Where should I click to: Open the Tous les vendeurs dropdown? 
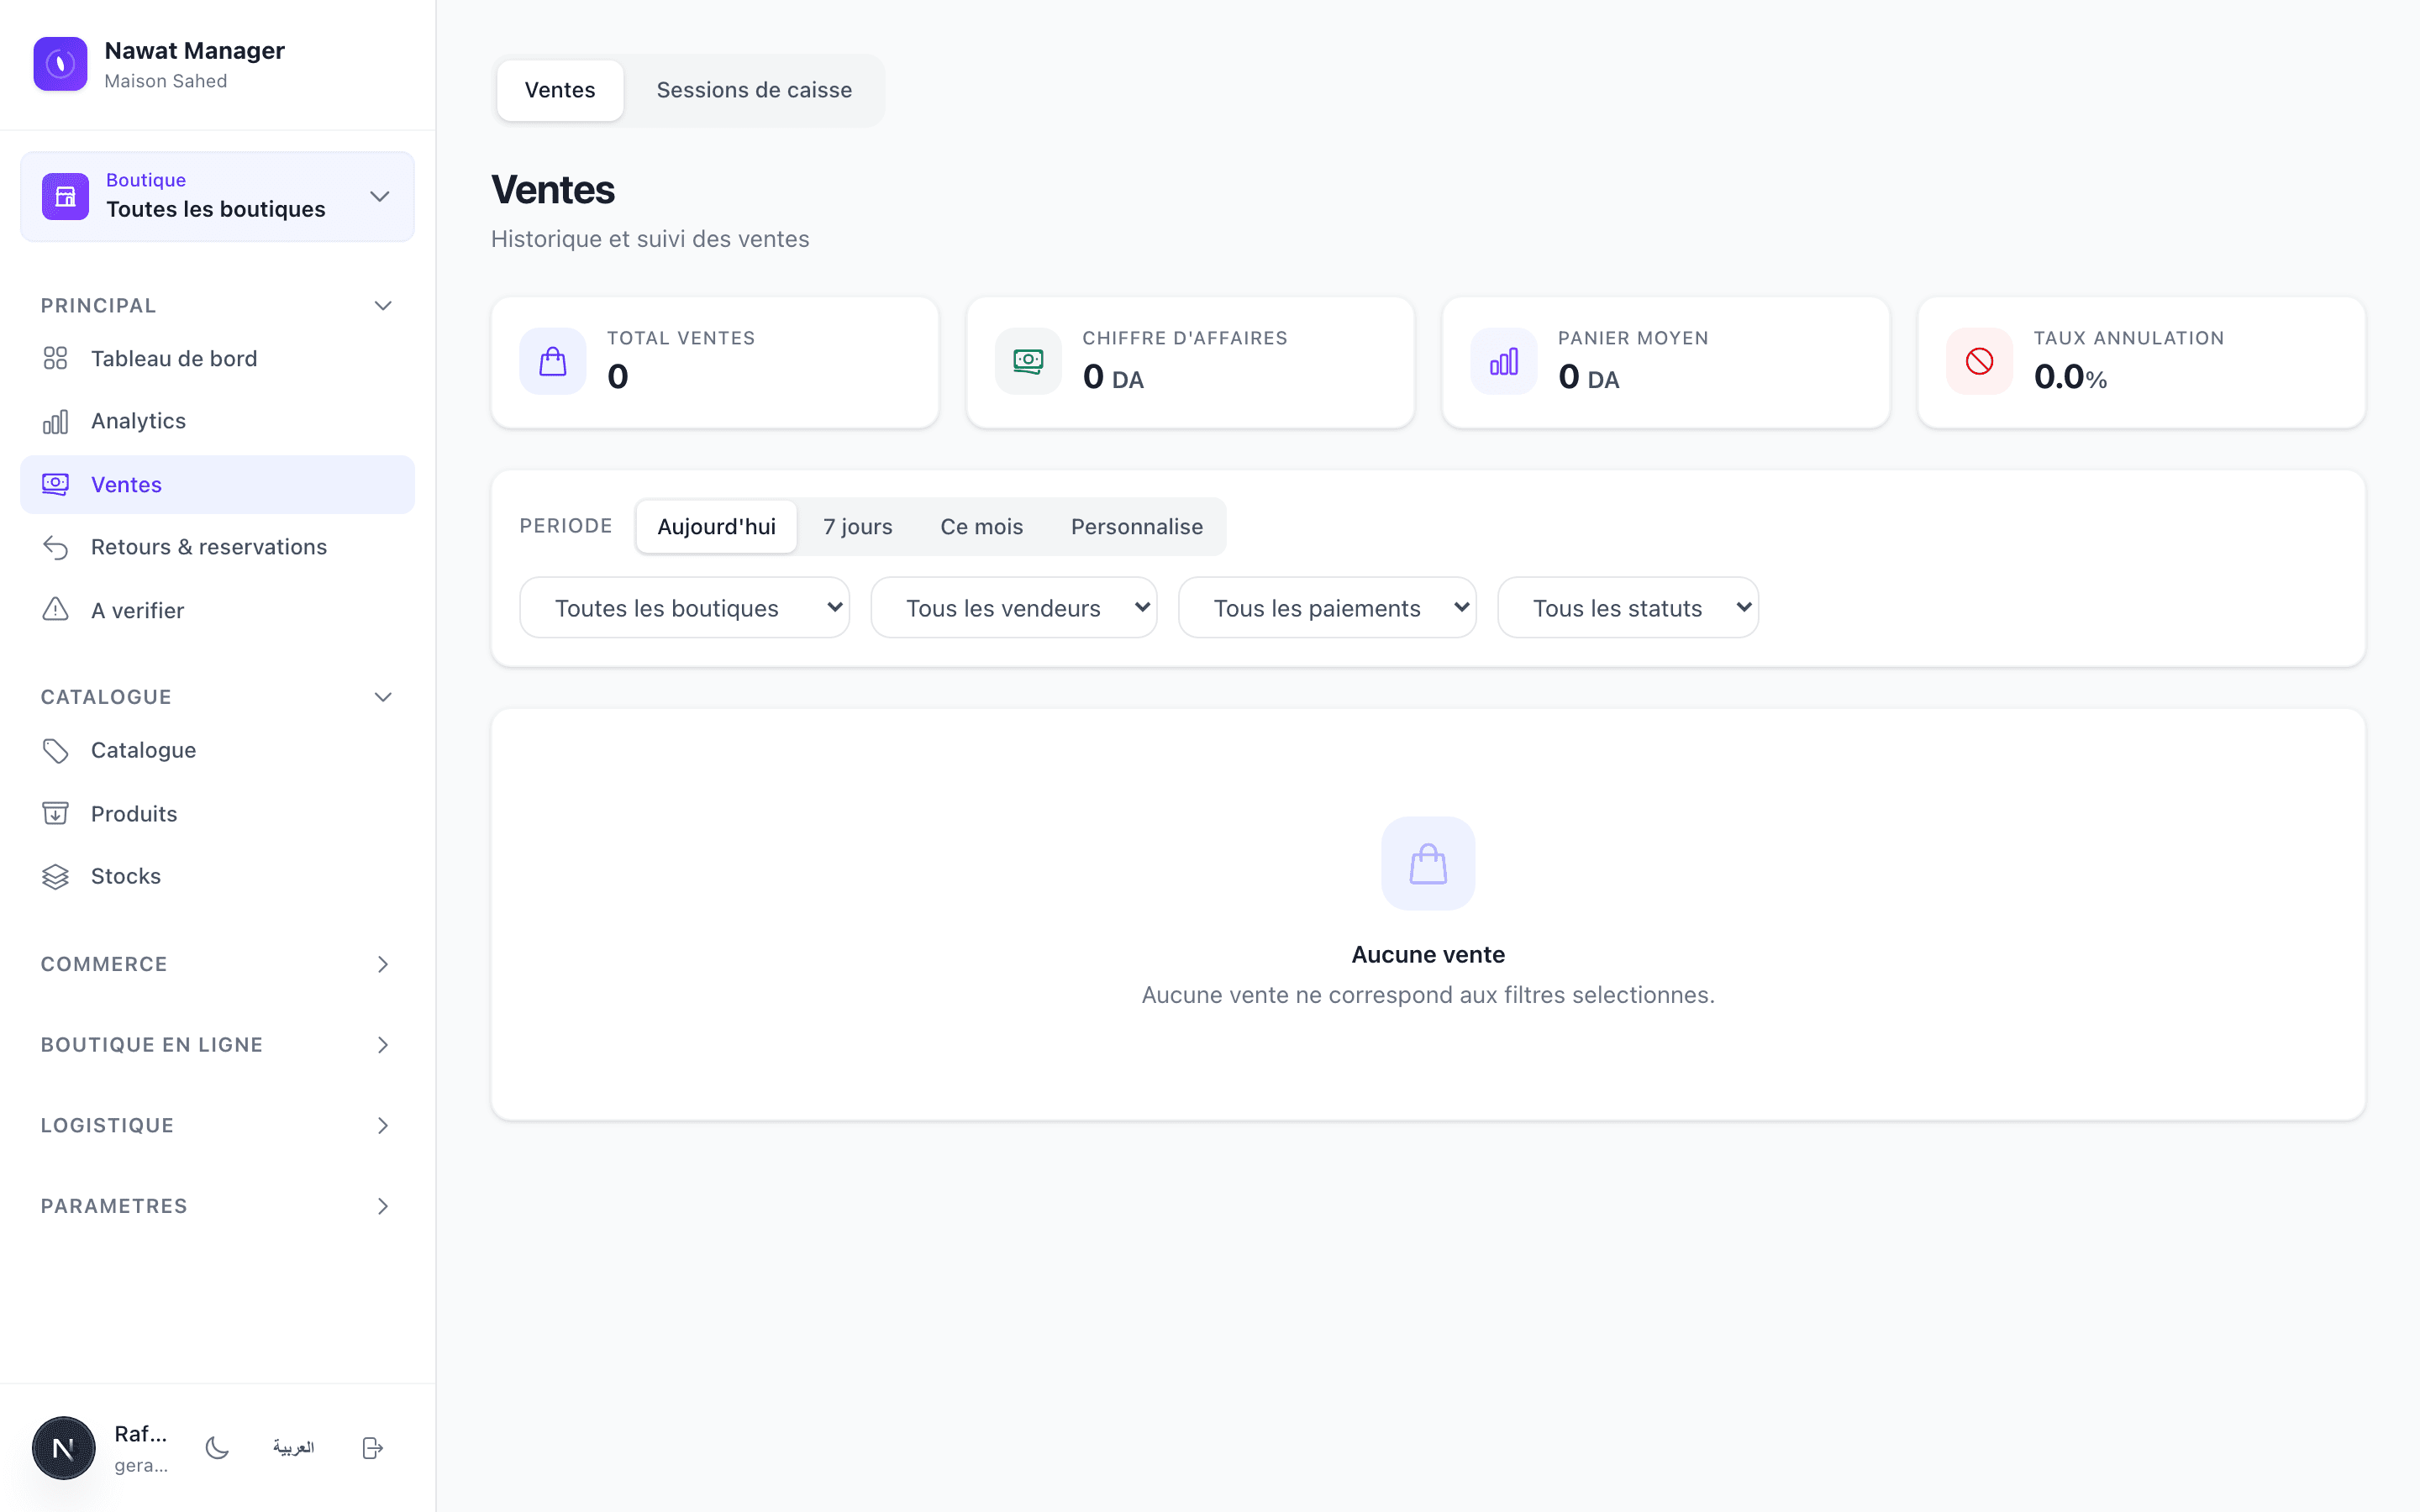(x=1014, y=607)
